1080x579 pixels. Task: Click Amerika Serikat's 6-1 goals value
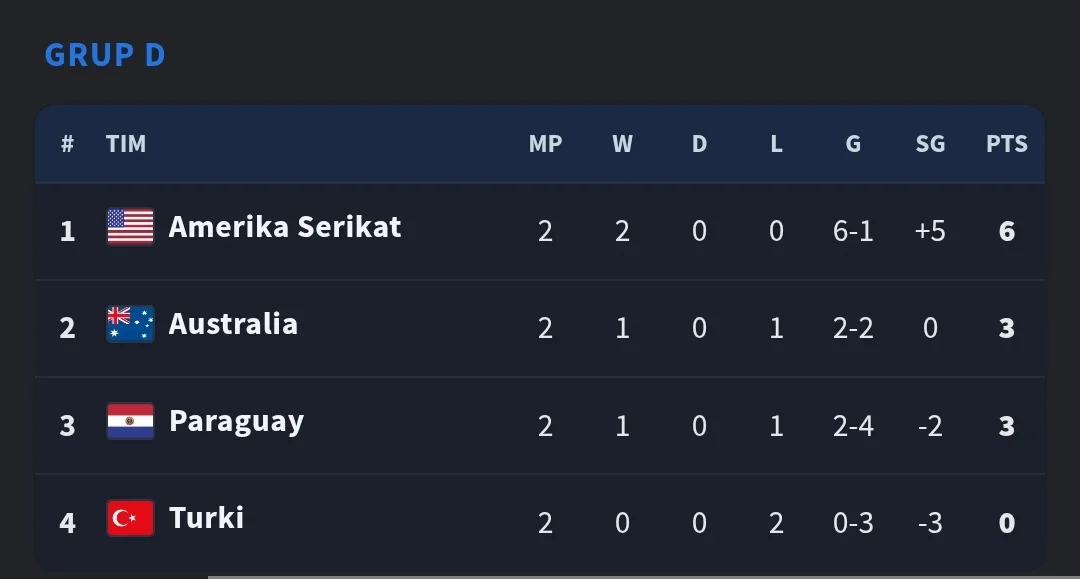[x=853, y=231]
